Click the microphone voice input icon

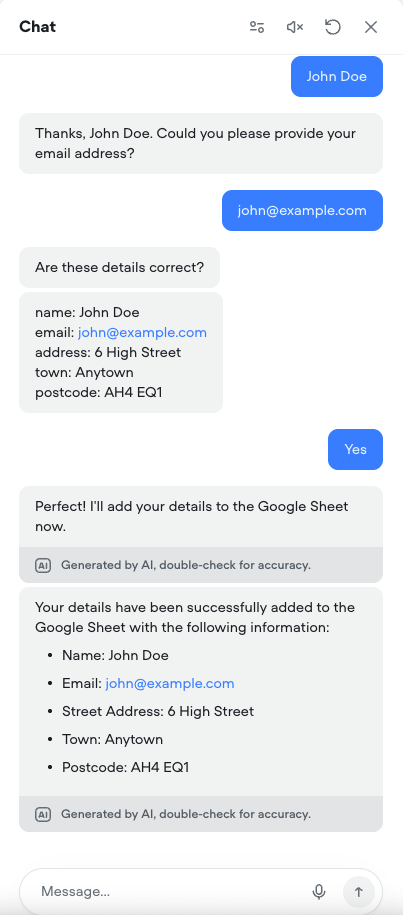click(318, 891)
